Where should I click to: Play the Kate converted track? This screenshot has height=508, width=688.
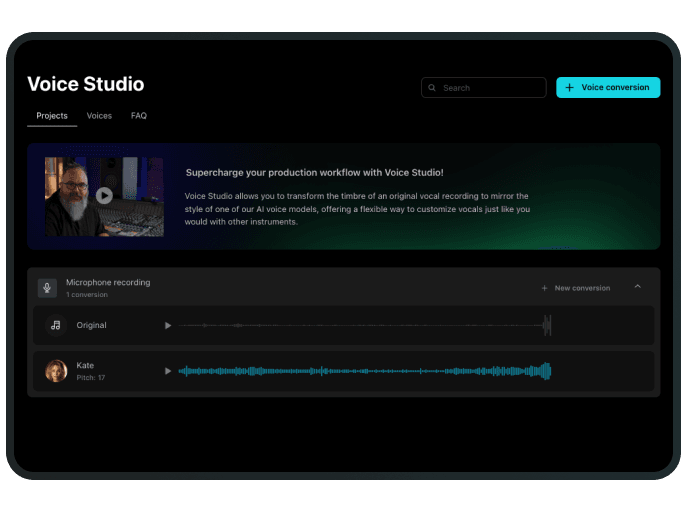click(168, 371)
